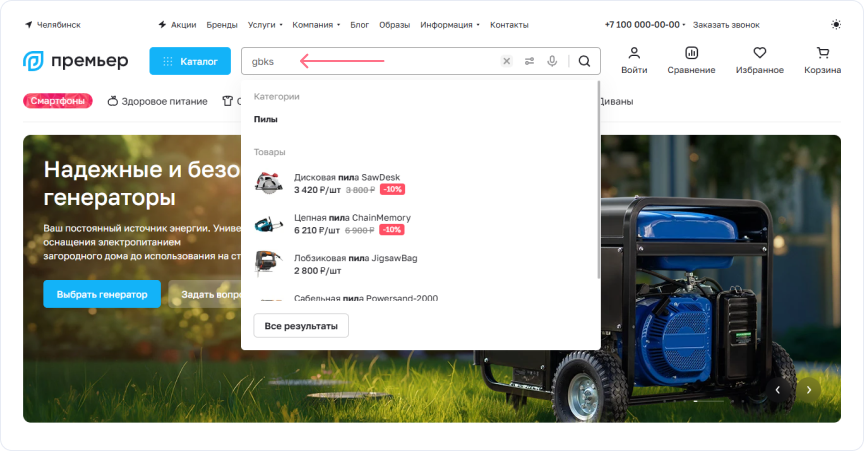864x451 pixels.
Task: Open the Акции menu item
Action: pyautogui.click(x=183, y=25)
